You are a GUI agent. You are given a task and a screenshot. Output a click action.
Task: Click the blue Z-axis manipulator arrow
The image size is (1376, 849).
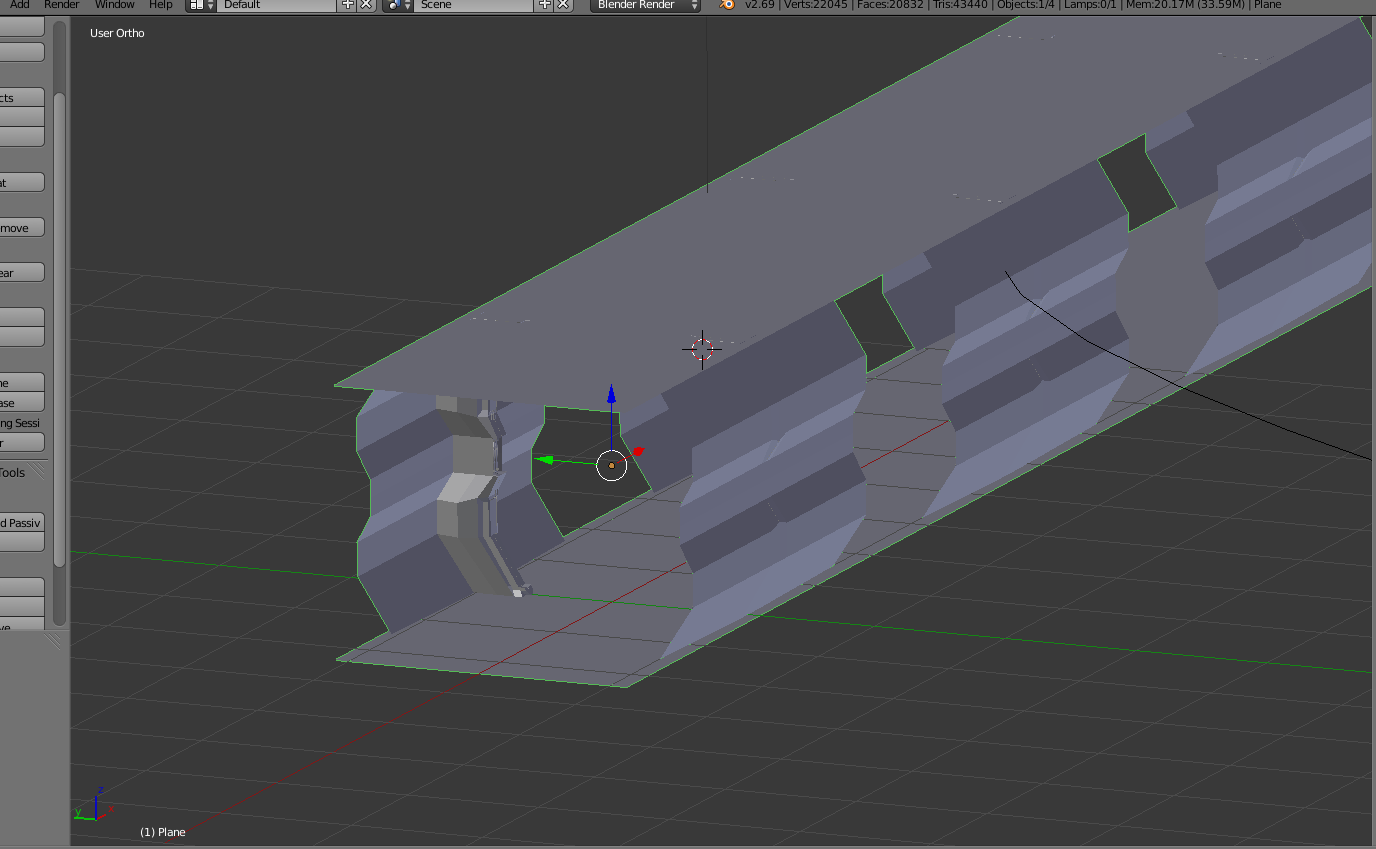(611, 394)
